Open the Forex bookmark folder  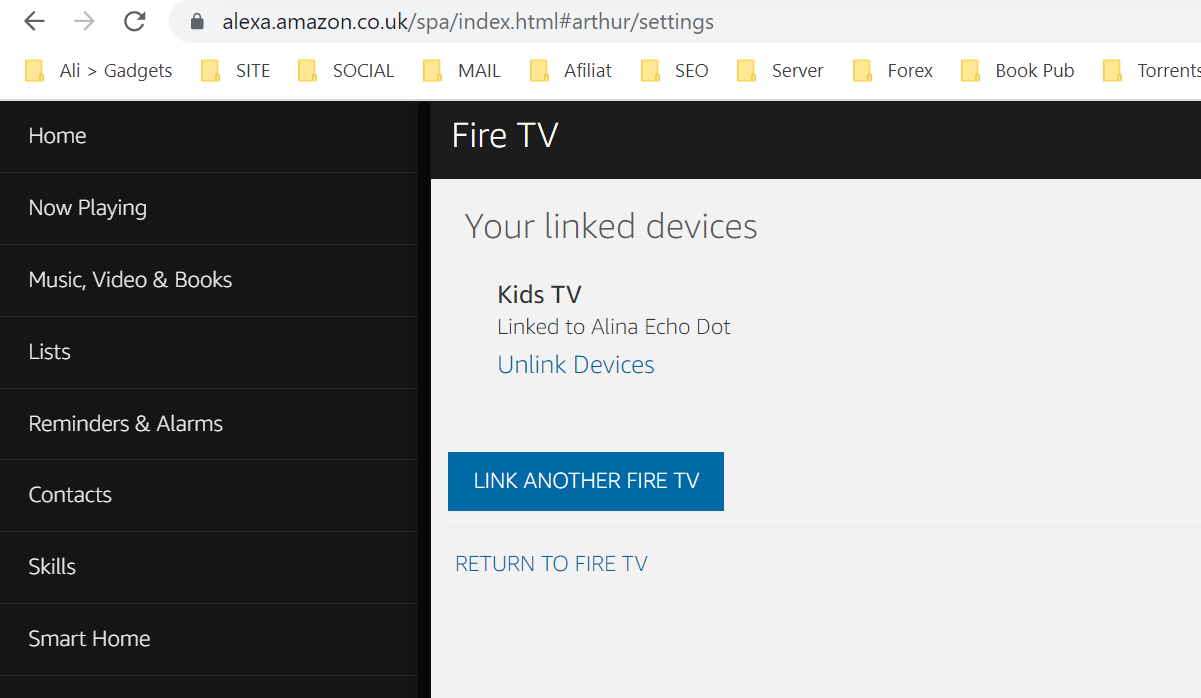point(893,70)
